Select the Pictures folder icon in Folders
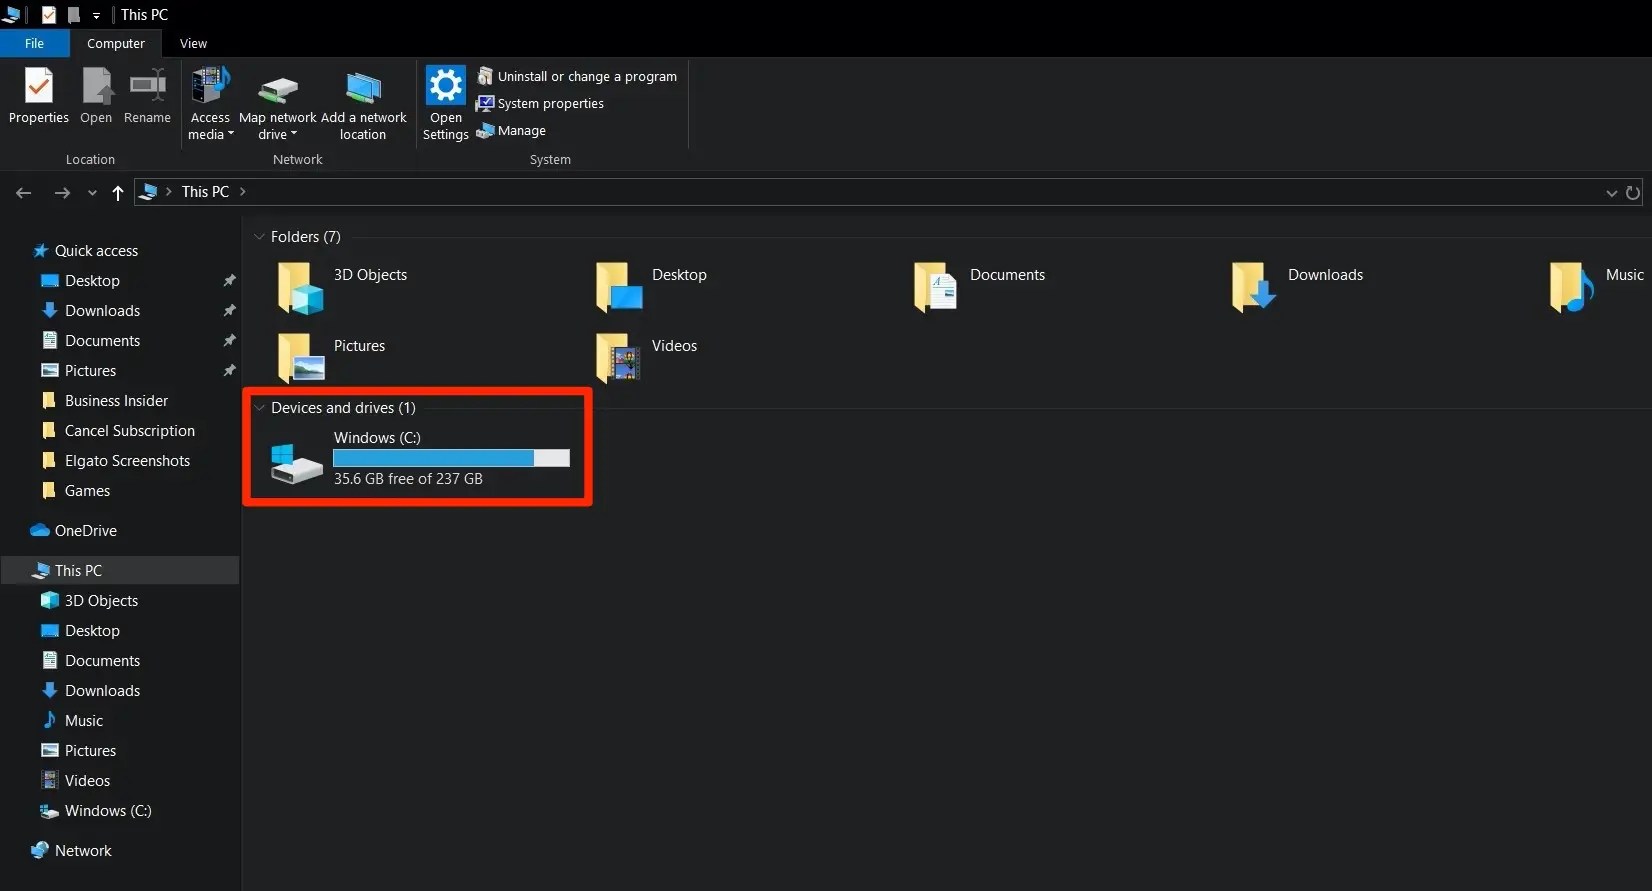Screen dimensions: 1652x891 [300, 358]
